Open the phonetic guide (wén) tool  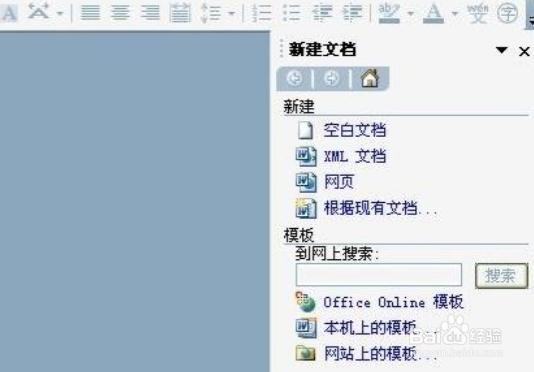pyautogui.click(x=477, y=13)
